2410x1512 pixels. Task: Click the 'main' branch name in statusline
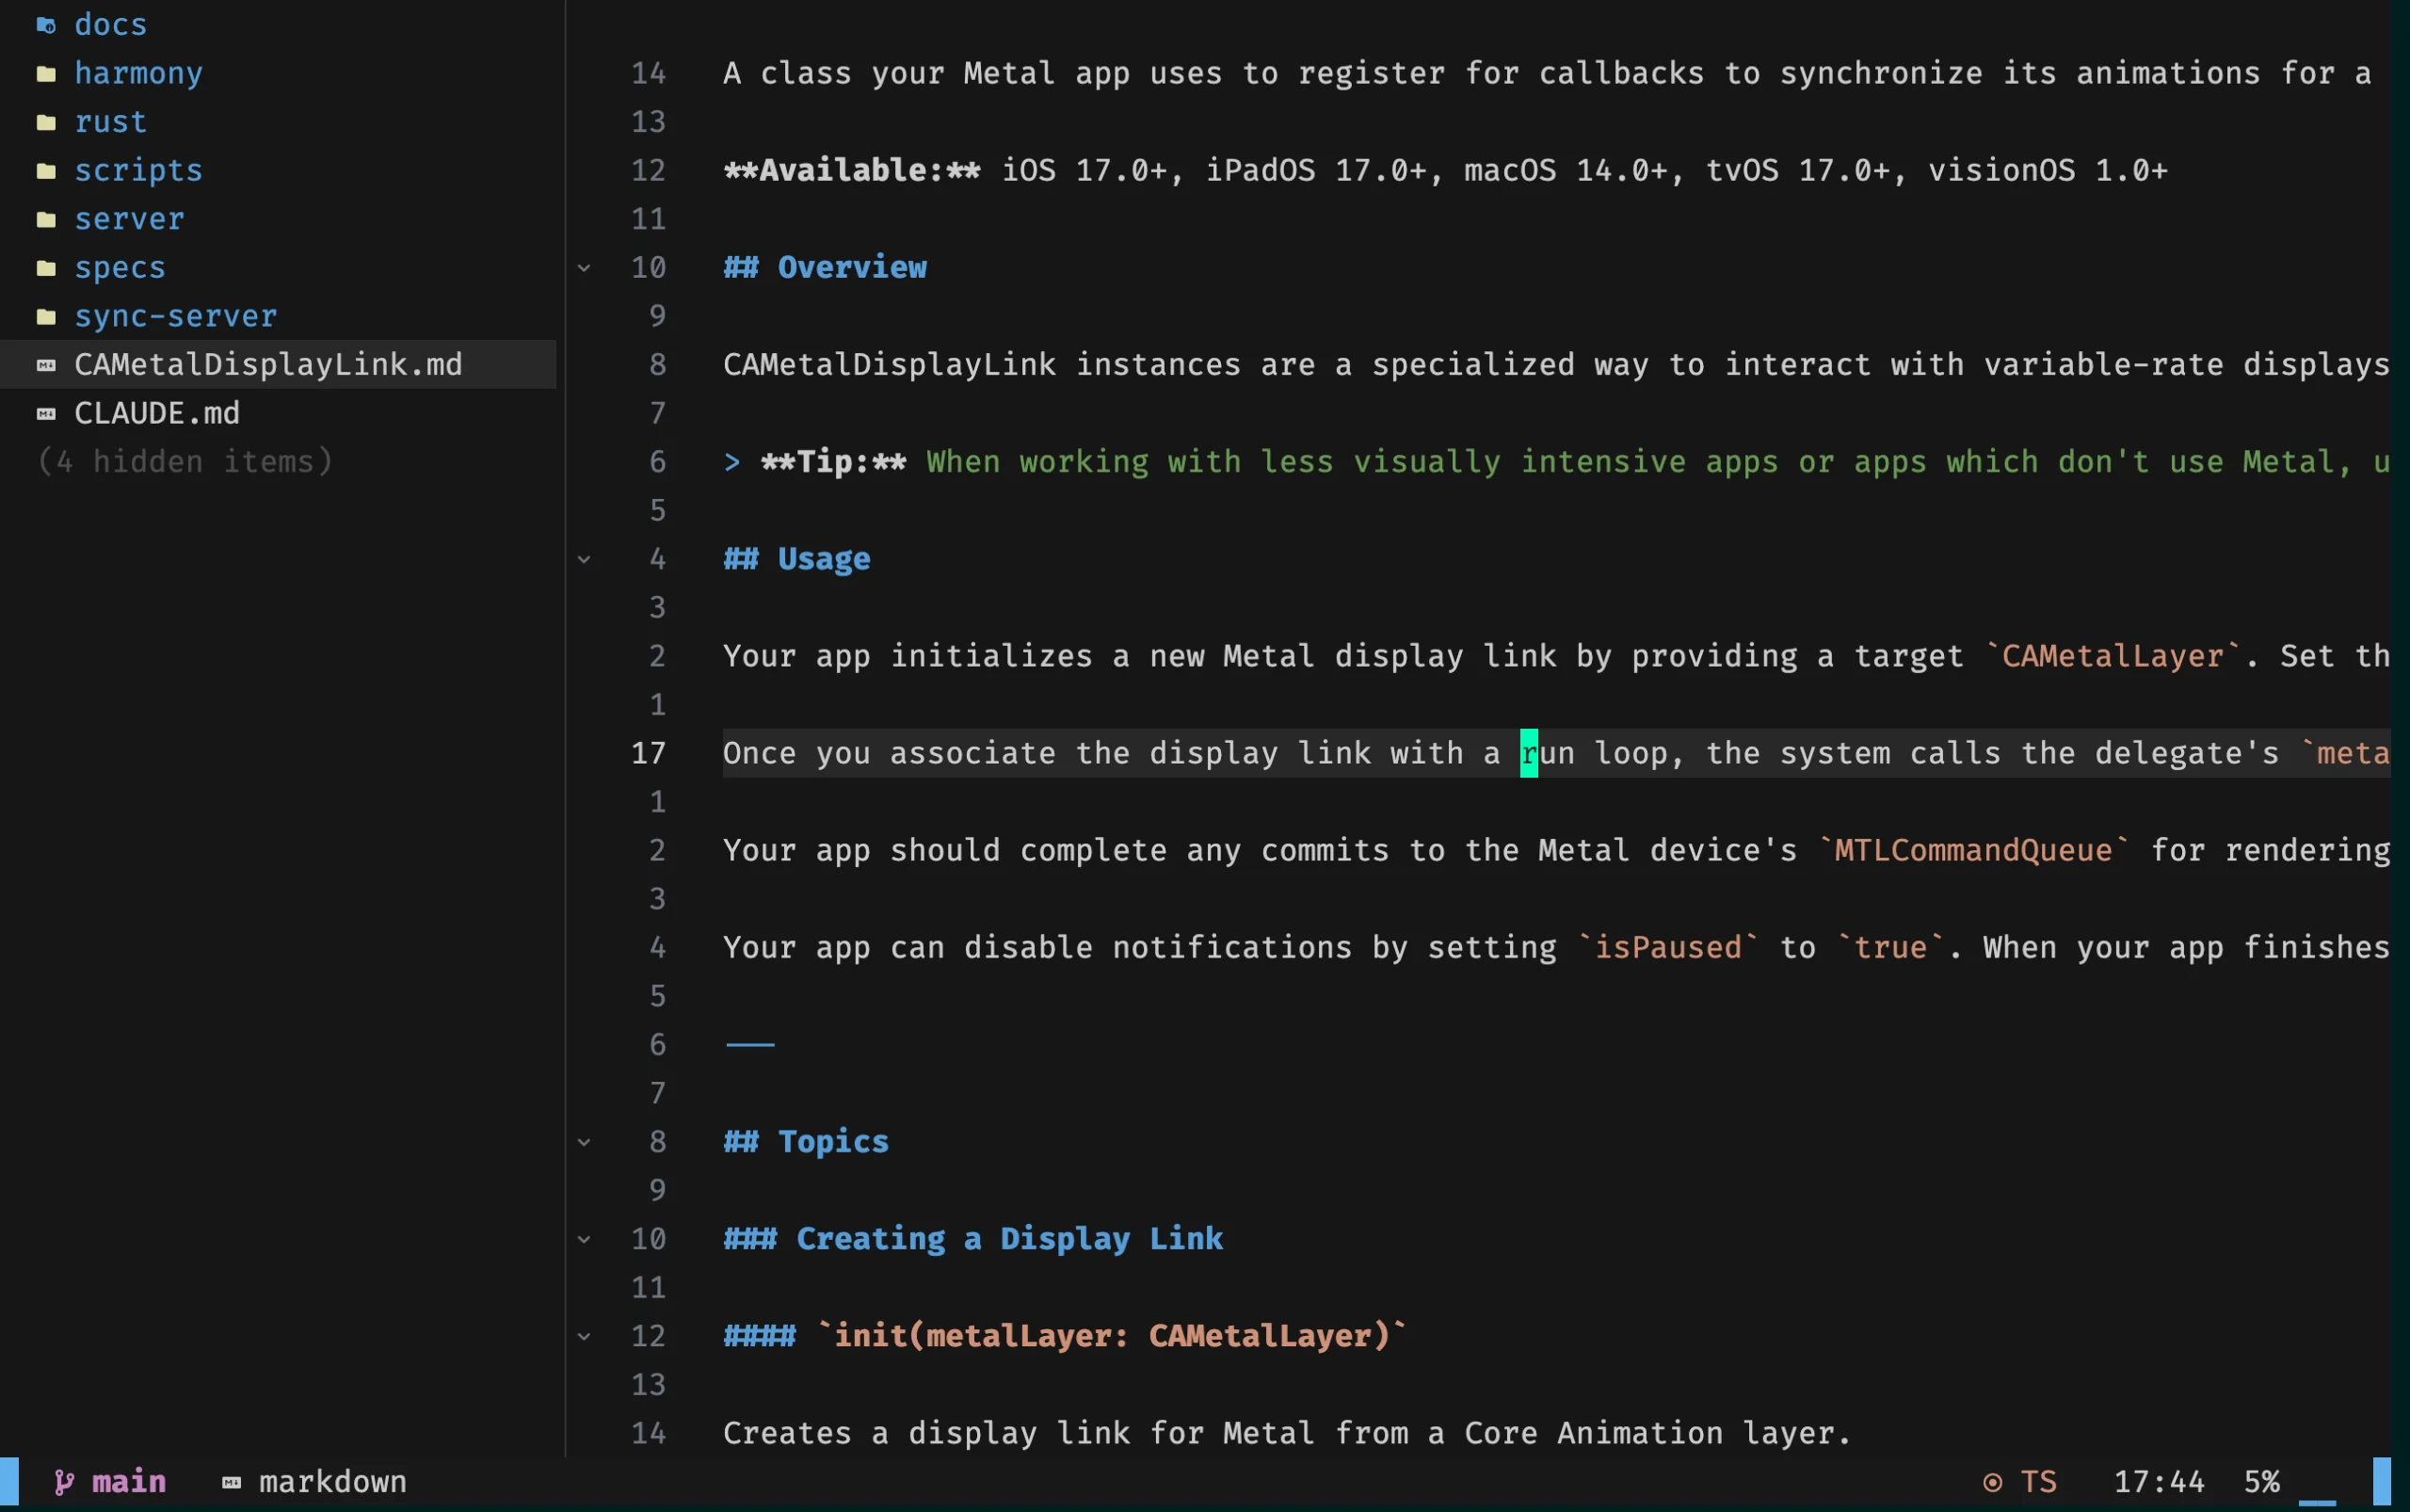coord(129,1482)
